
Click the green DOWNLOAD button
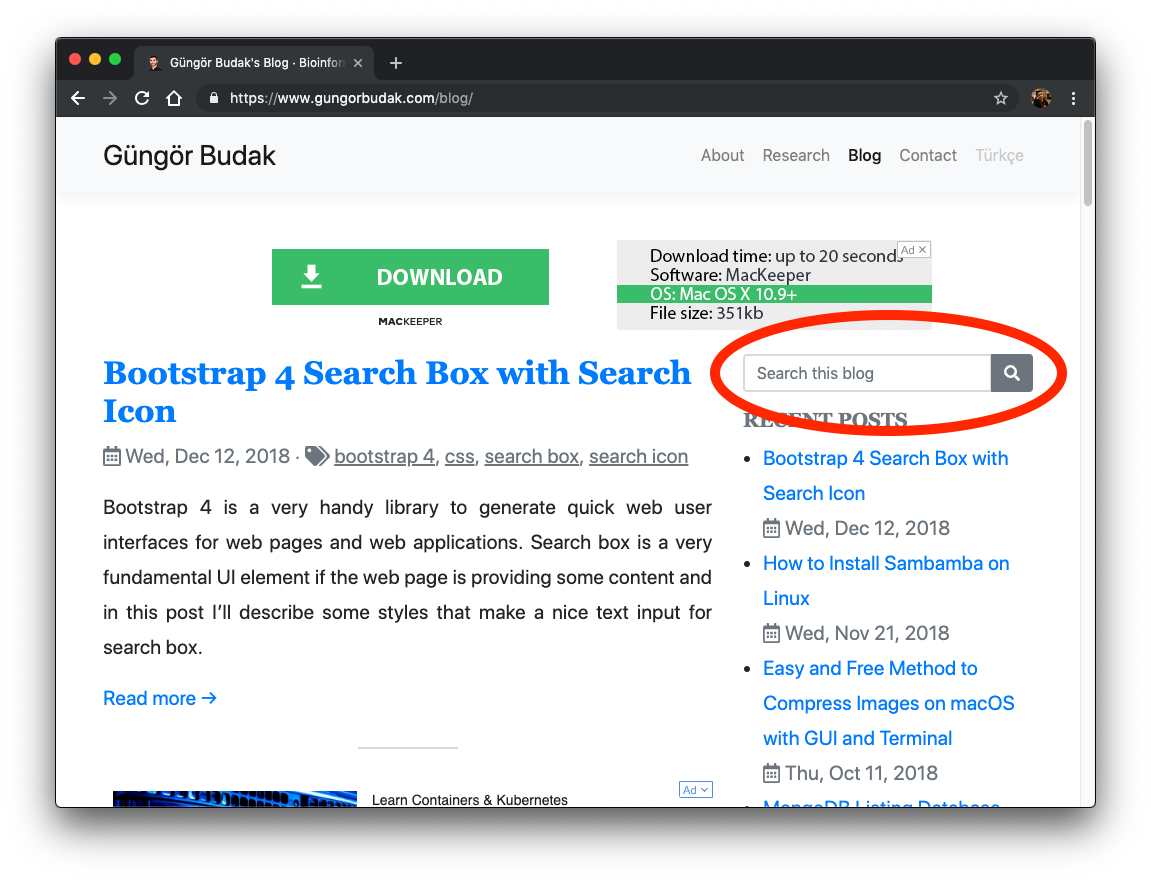coord(410,277)
